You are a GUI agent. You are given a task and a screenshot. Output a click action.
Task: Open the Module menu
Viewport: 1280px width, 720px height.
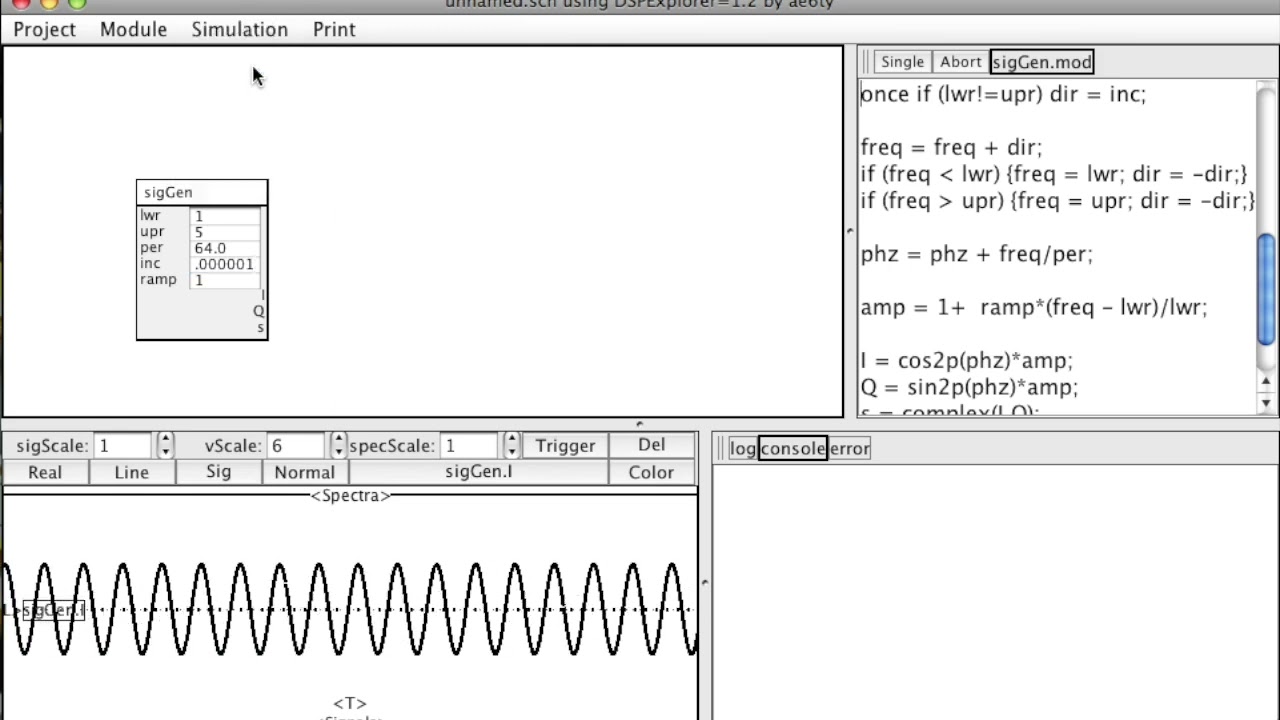[x=133, y=29]
